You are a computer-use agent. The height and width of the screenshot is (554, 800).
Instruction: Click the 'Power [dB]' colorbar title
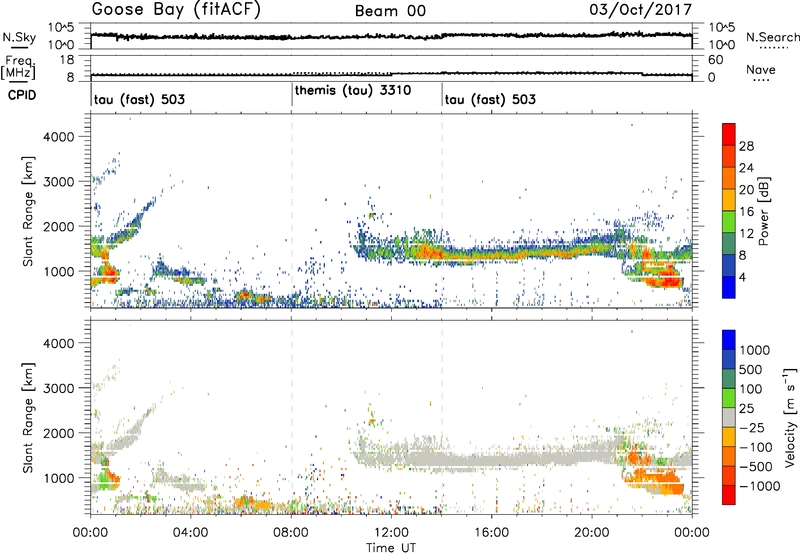pyautogui.click(x=763, y=211)
